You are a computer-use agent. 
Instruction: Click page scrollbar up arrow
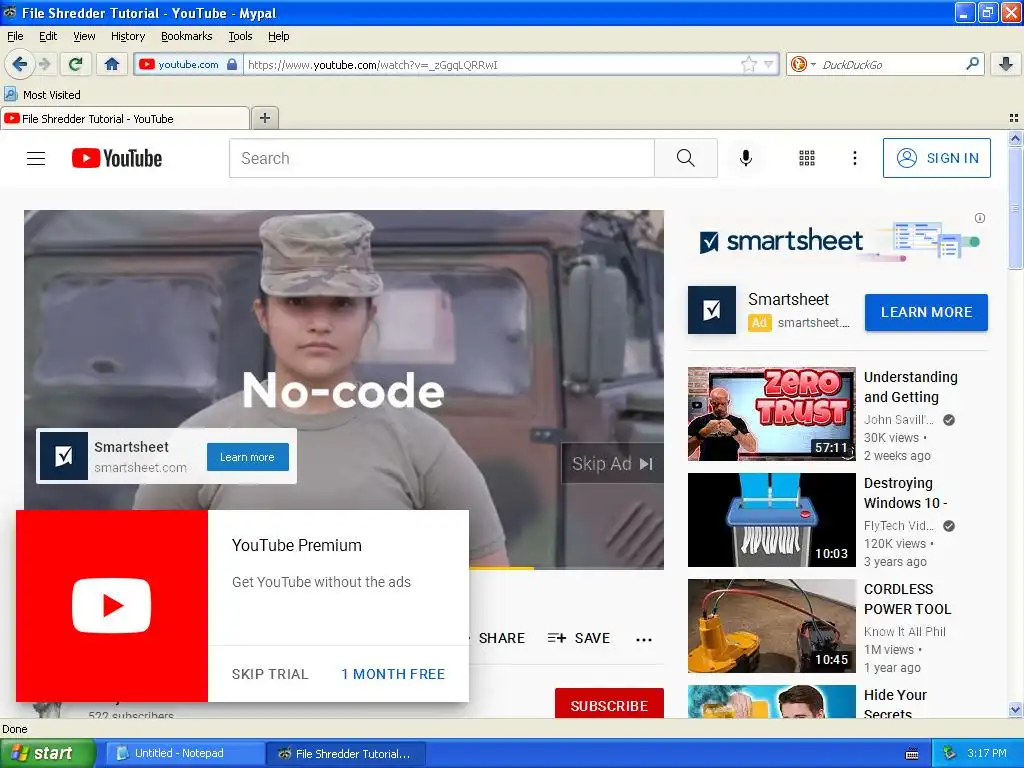pyautogui.click(x=1015, y=138)
